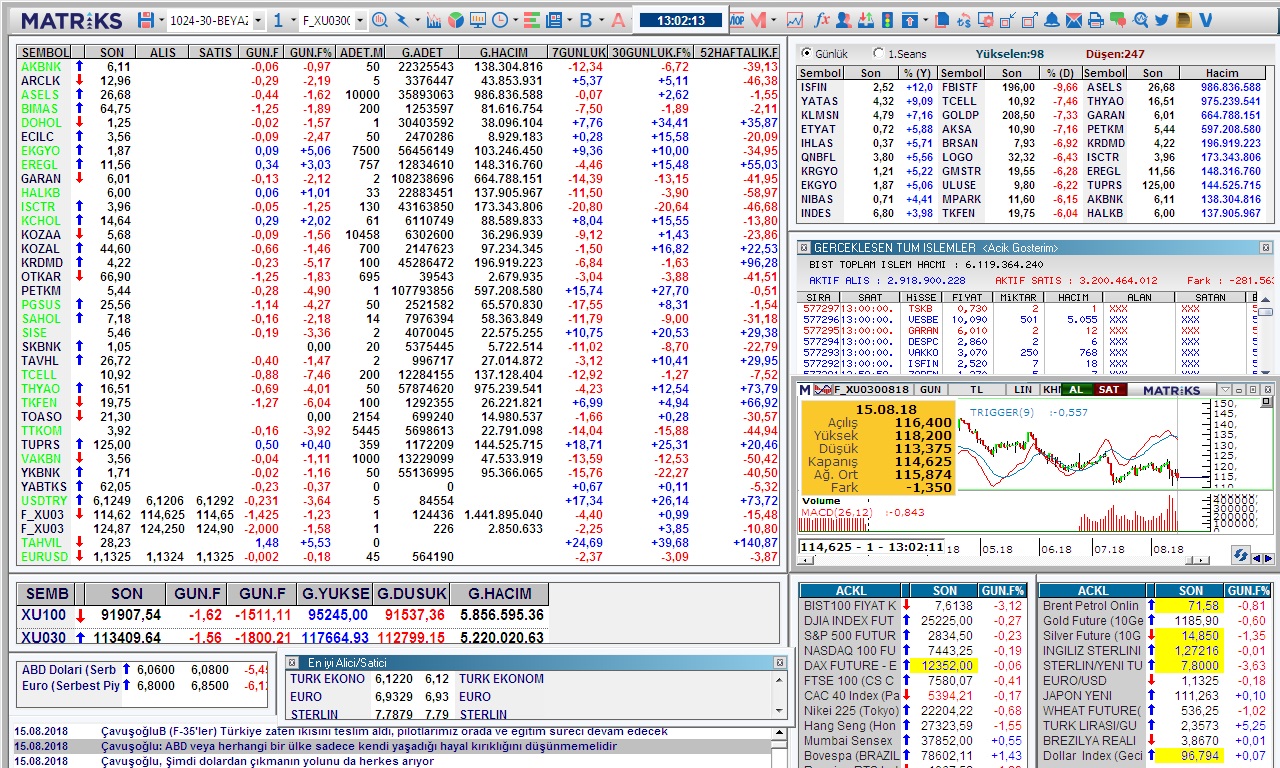1280x768 pixels.
Task: Click the red letter A toolbar icon
Action: pyautogui.click(x=617, y=20)
